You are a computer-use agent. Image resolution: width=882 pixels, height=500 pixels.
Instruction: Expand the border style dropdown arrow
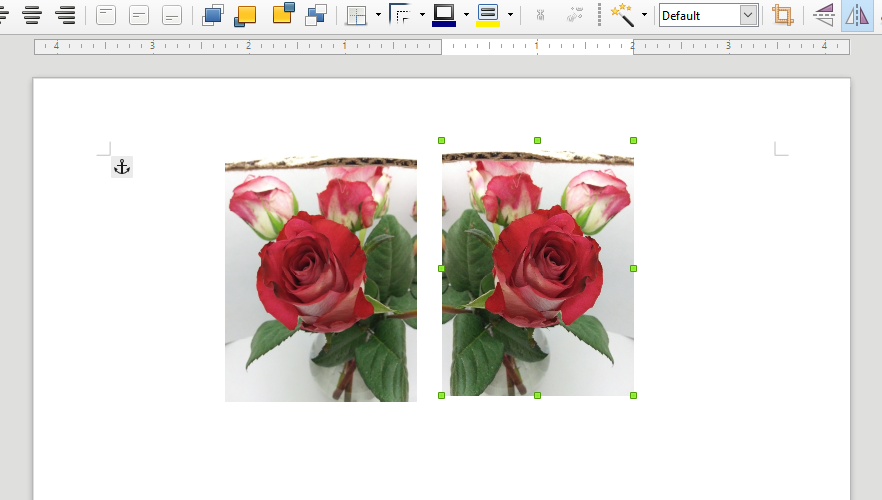[x=422, y=15]
